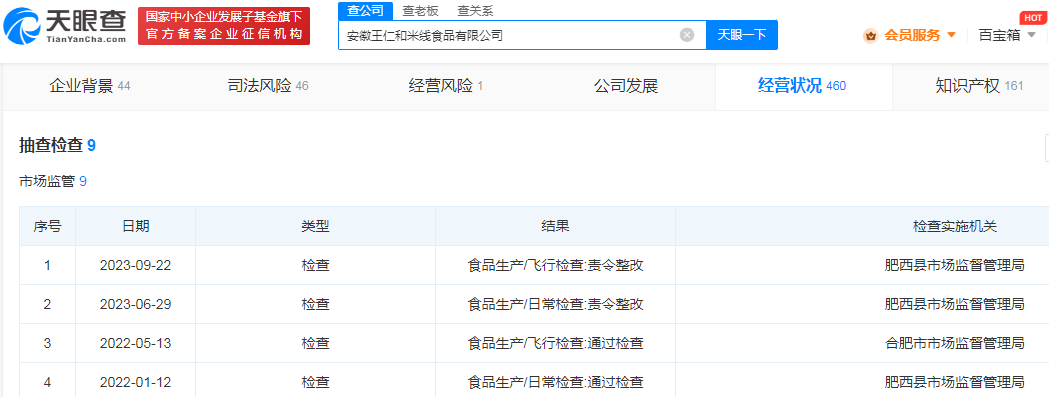Image resolution: width=1049 pixels, height=397 pixels.
Task: Click the 类型 column header
Action: (x=316, y=226)
